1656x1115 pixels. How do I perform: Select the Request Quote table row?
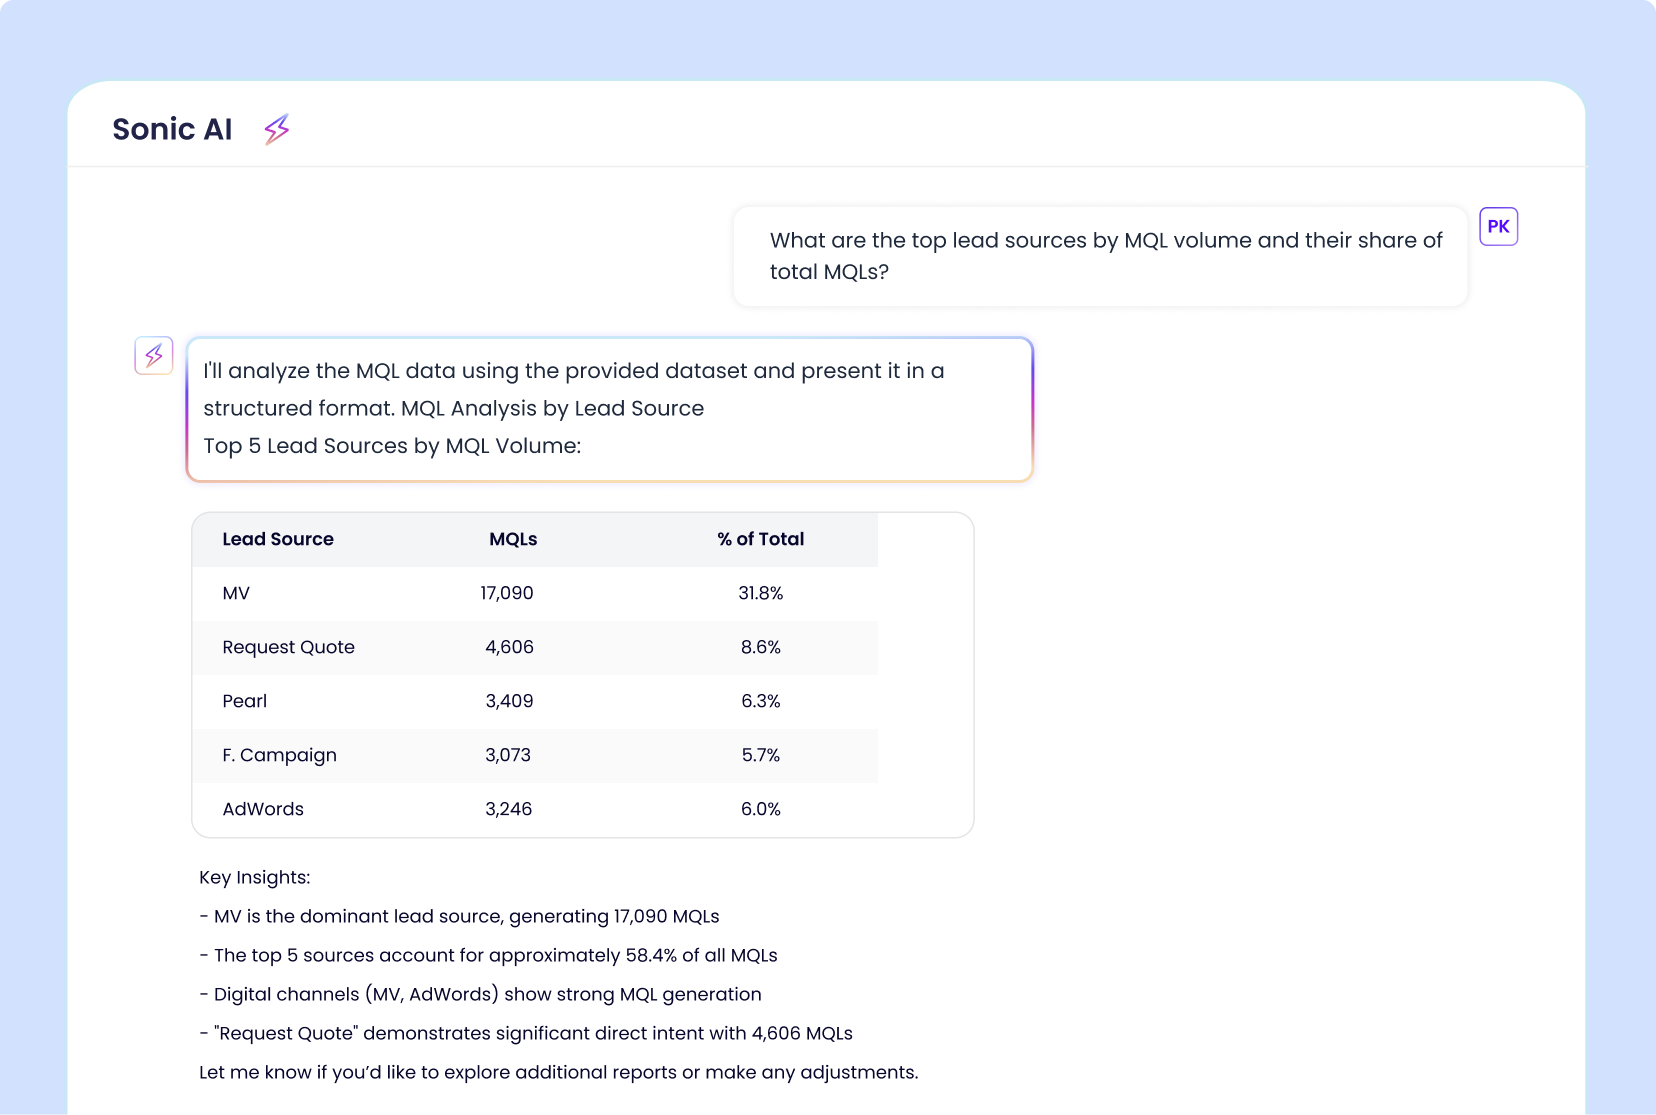pos(535,647)
